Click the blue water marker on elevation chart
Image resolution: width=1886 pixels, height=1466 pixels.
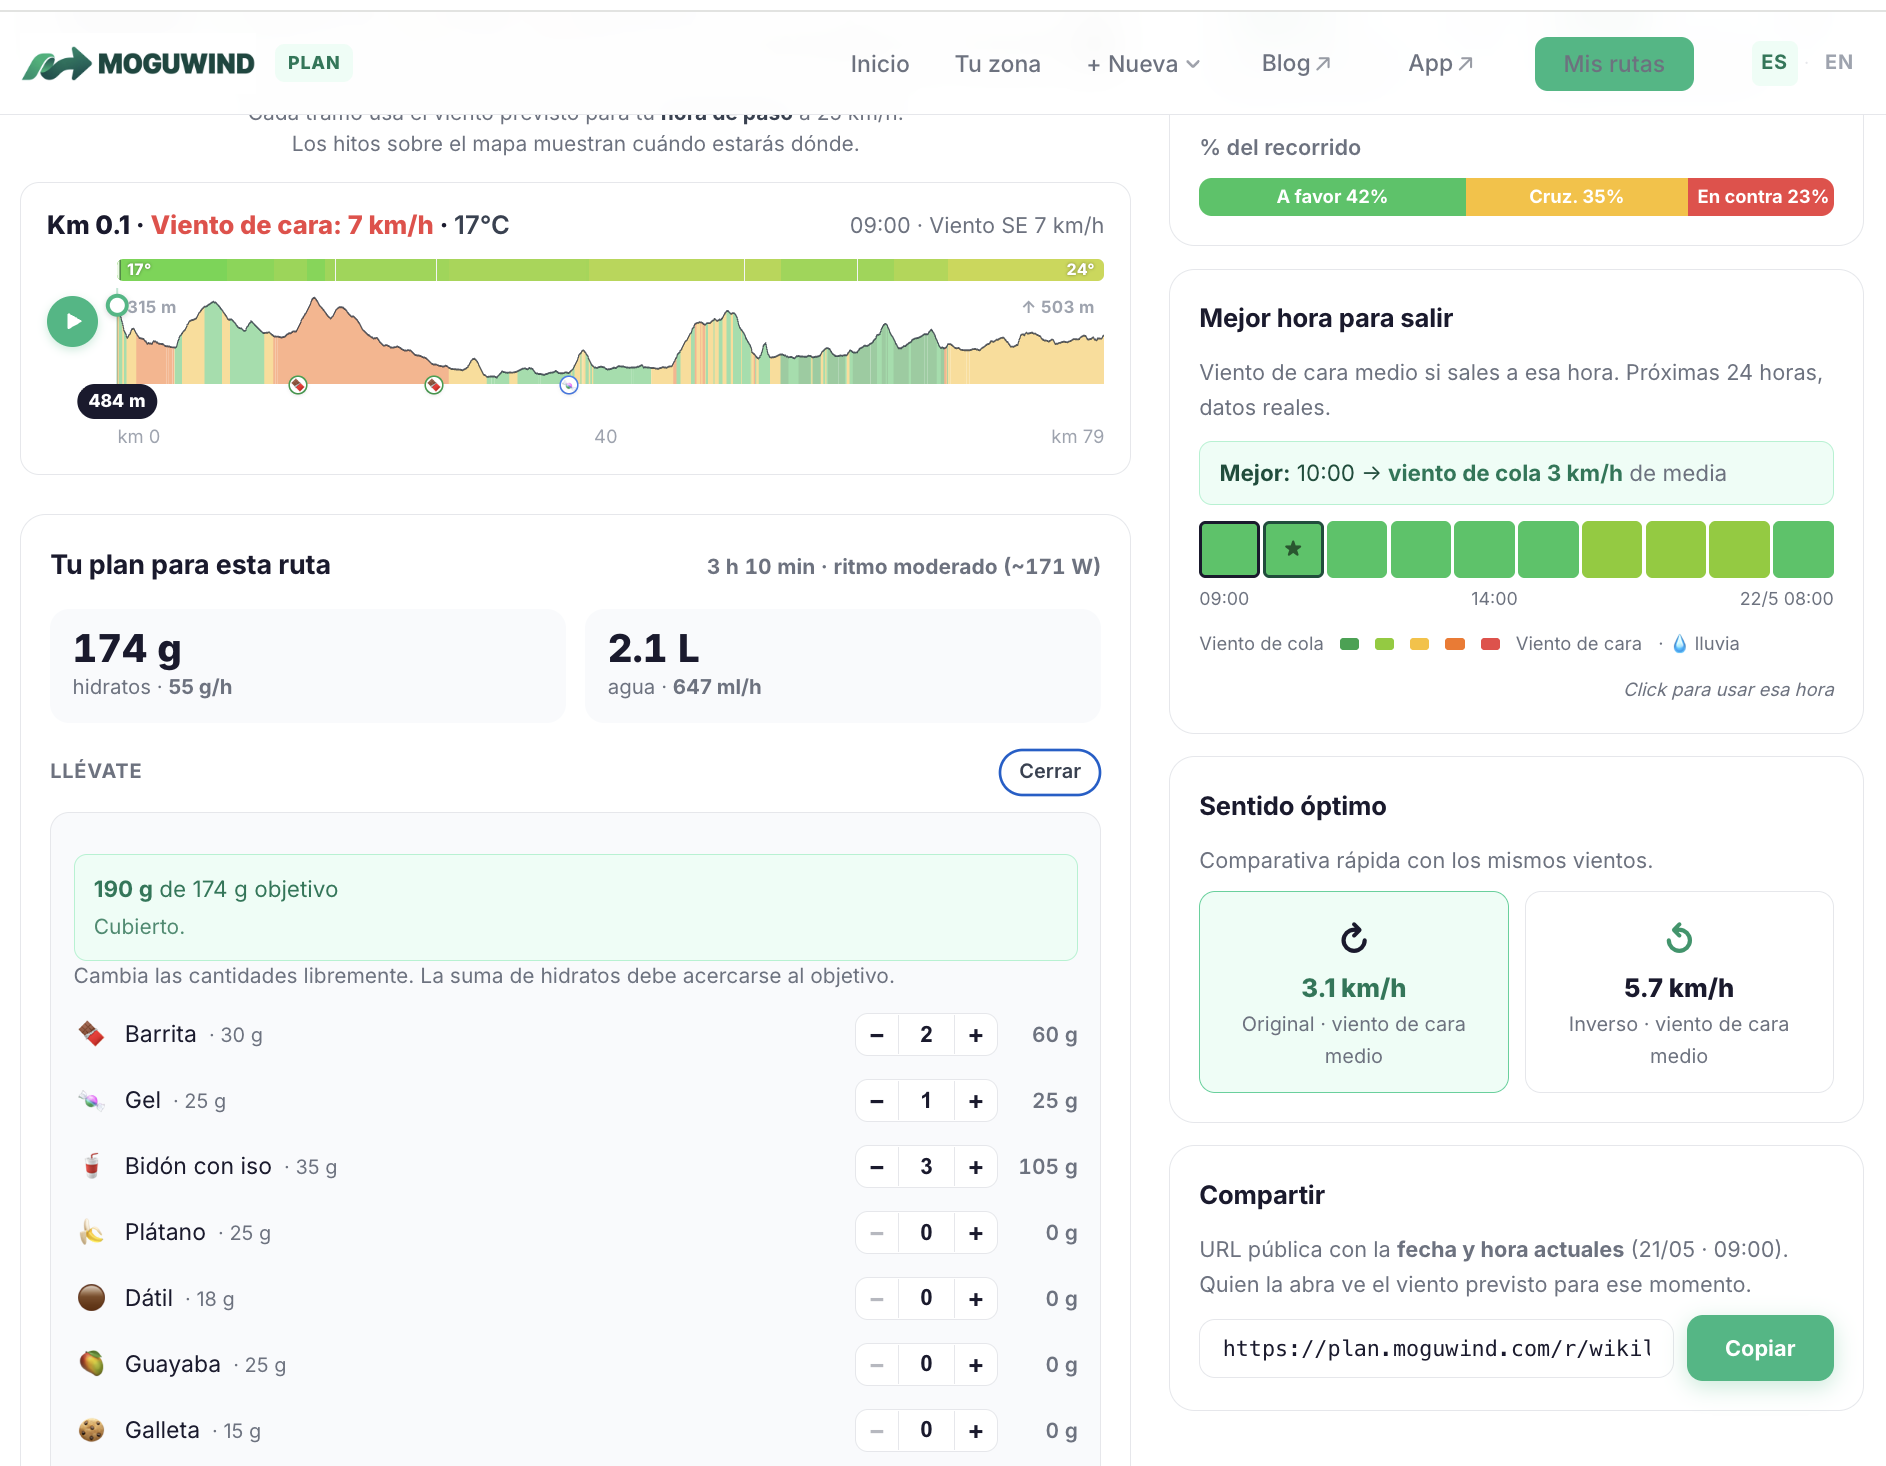pos(569,385)
